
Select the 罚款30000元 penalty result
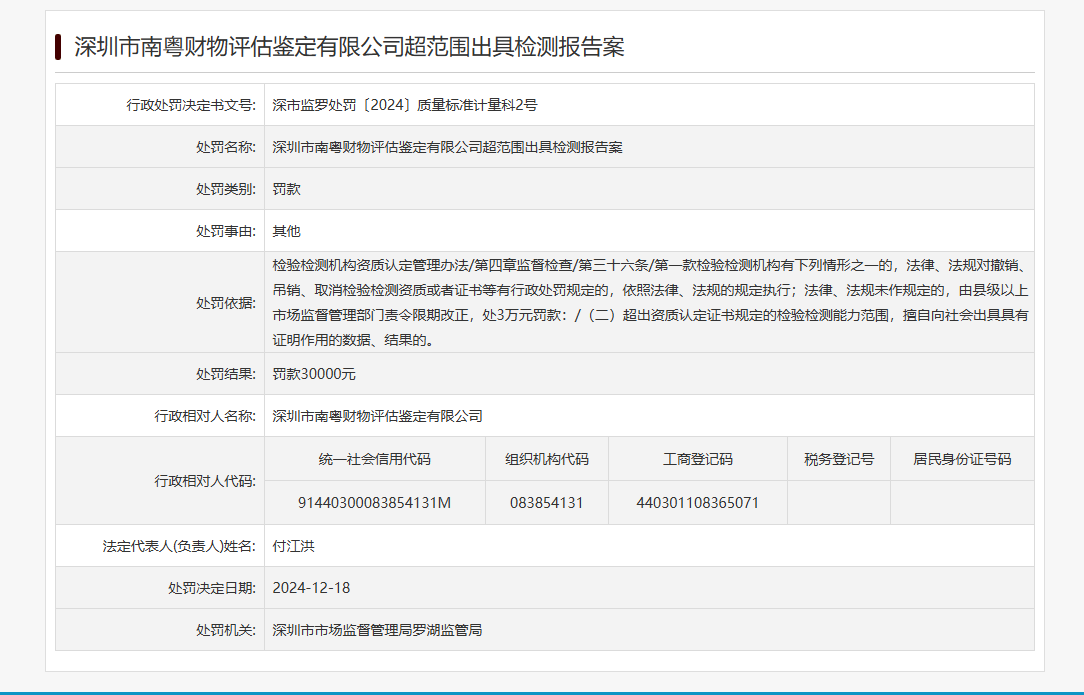click(x=314, y=374)
